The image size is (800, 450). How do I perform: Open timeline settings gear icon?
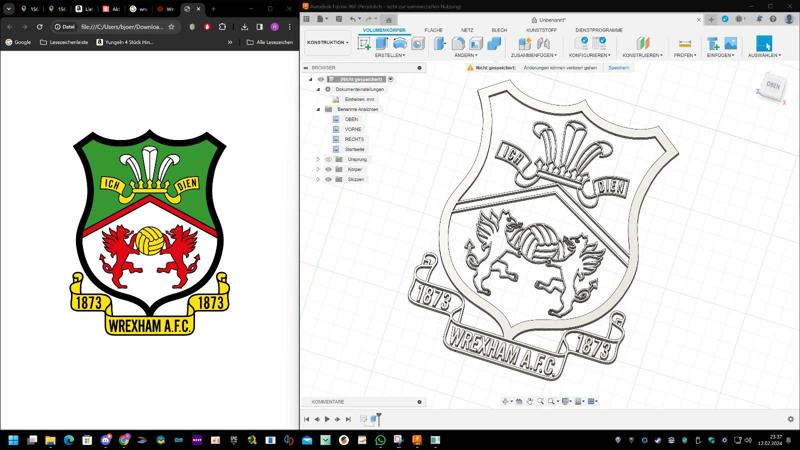[x=790, y=419]
